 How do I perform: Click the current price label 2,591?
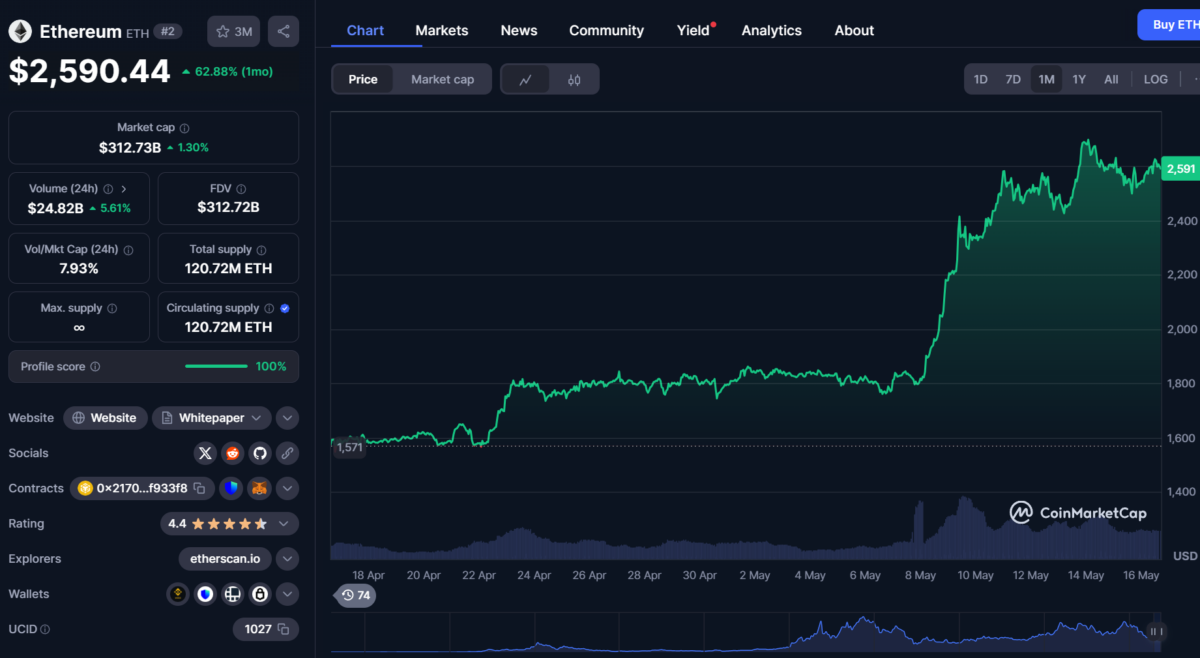1181,169
